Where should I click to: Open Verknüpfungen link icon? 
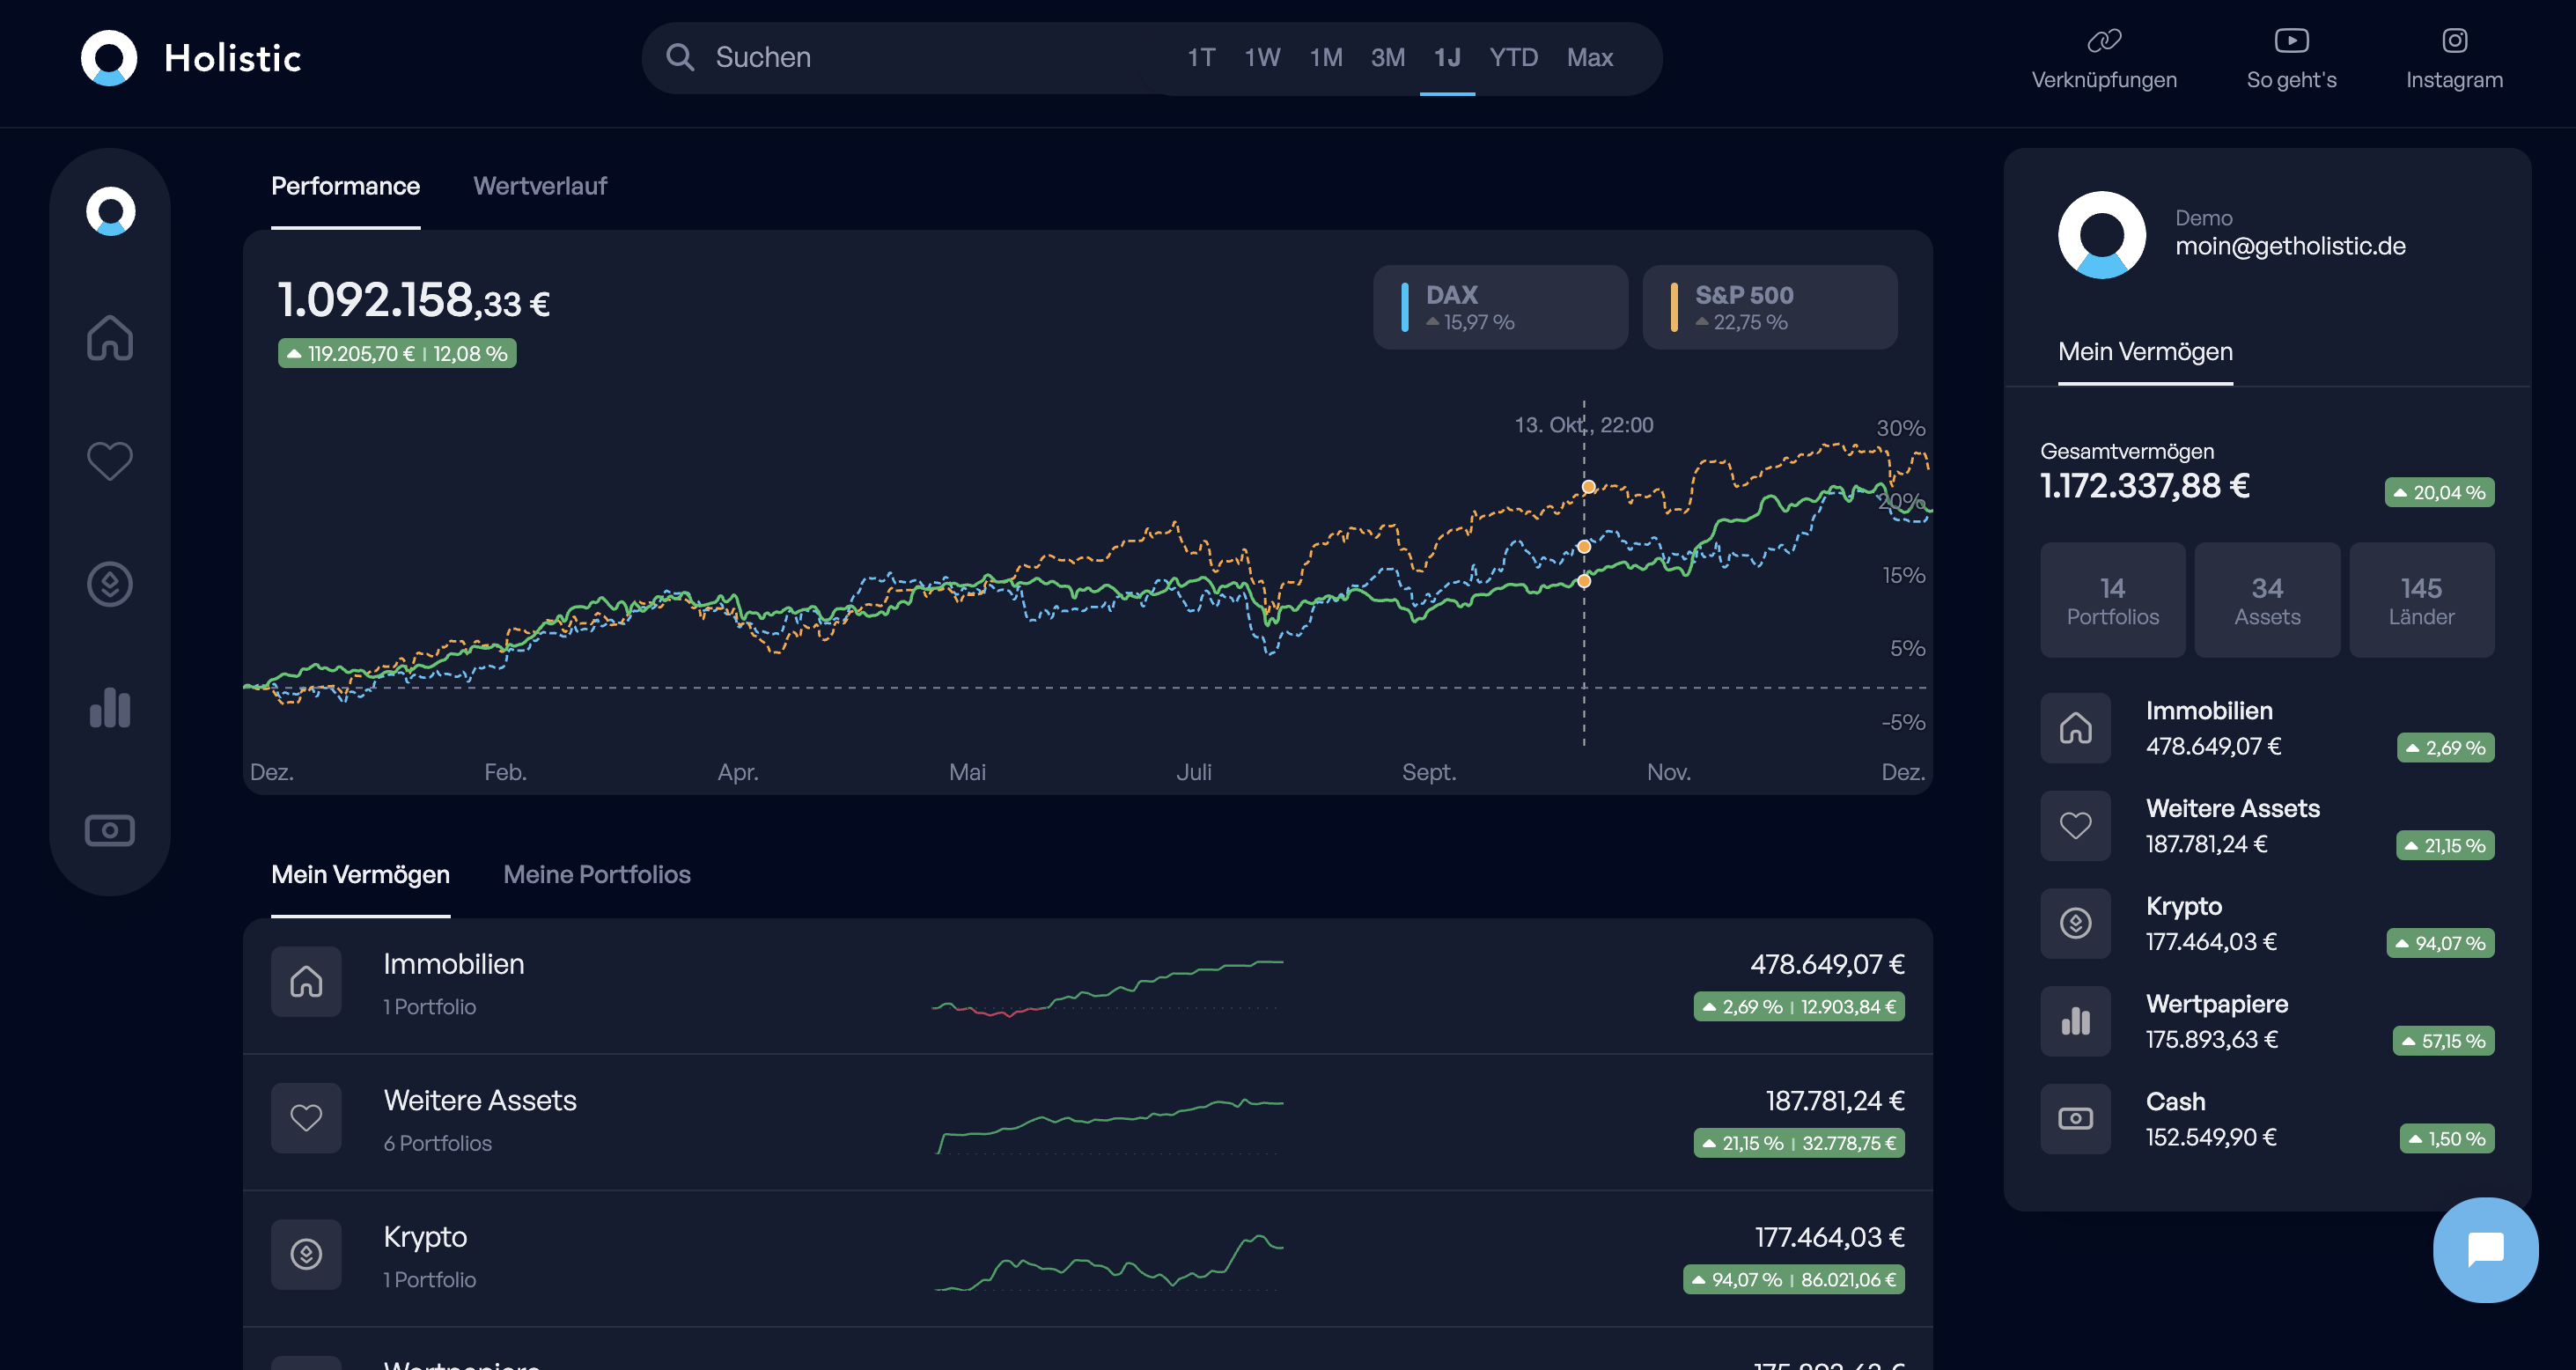2104,41
